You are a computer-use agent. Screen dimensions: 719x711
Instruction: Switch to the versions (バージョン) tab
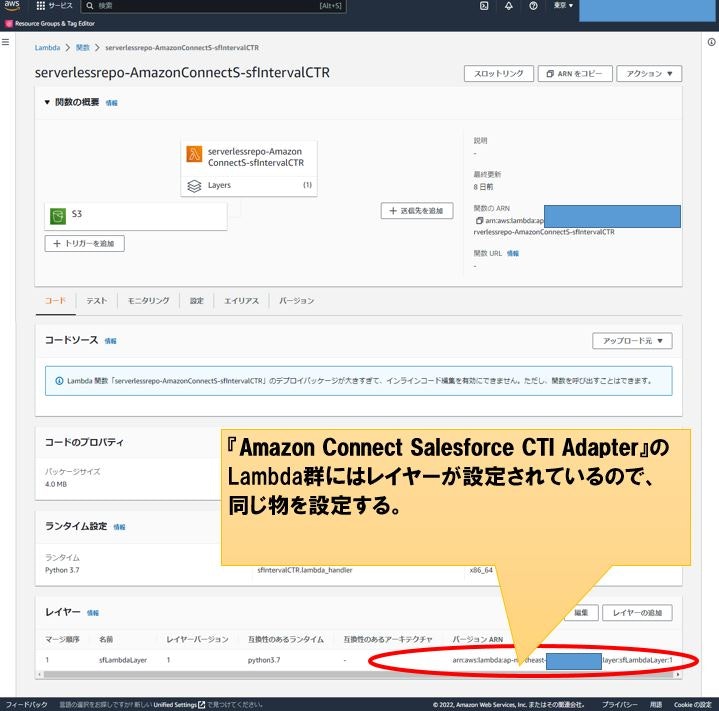coord(296,301)
